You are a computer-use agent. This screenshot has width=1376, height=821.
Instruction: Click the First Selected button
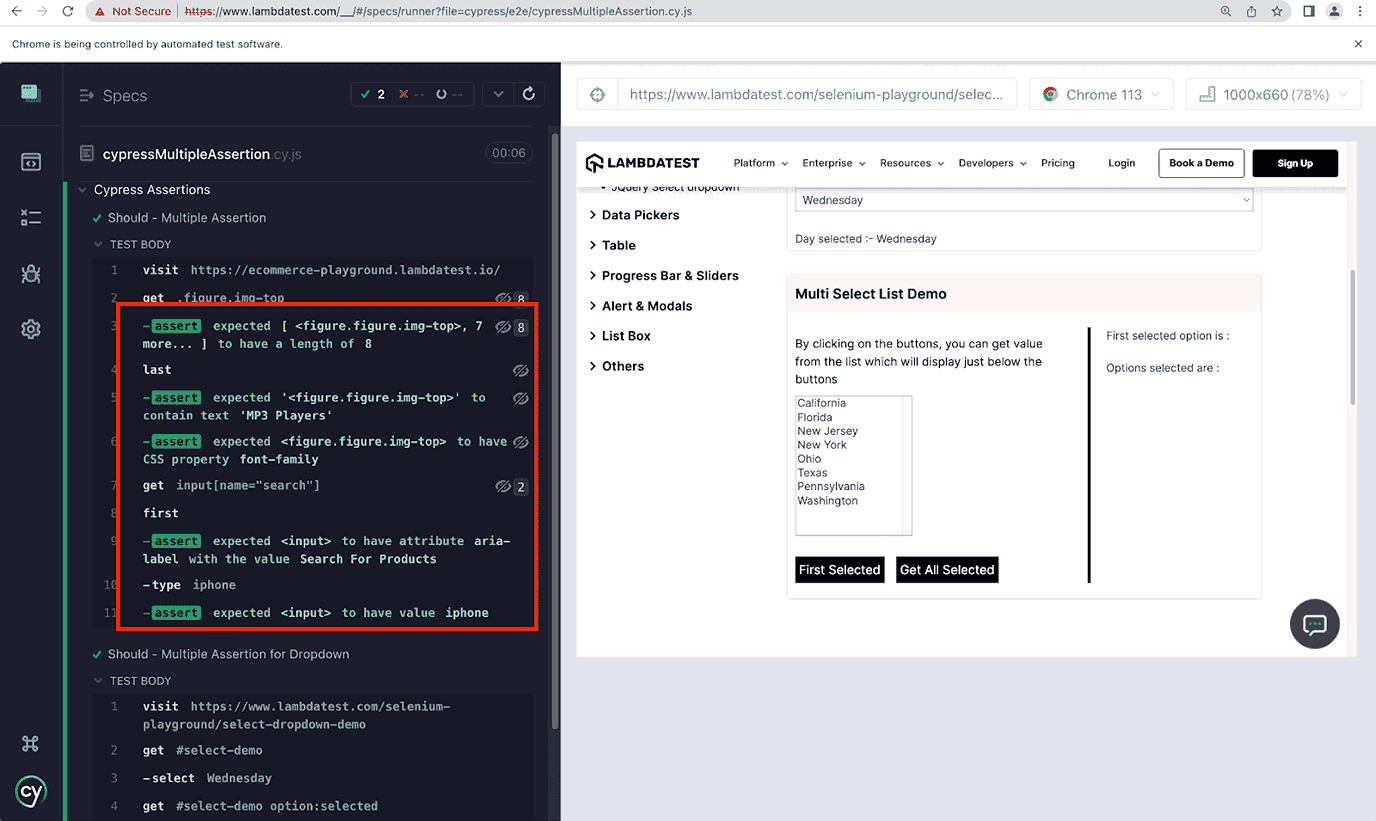coord(839,569)
